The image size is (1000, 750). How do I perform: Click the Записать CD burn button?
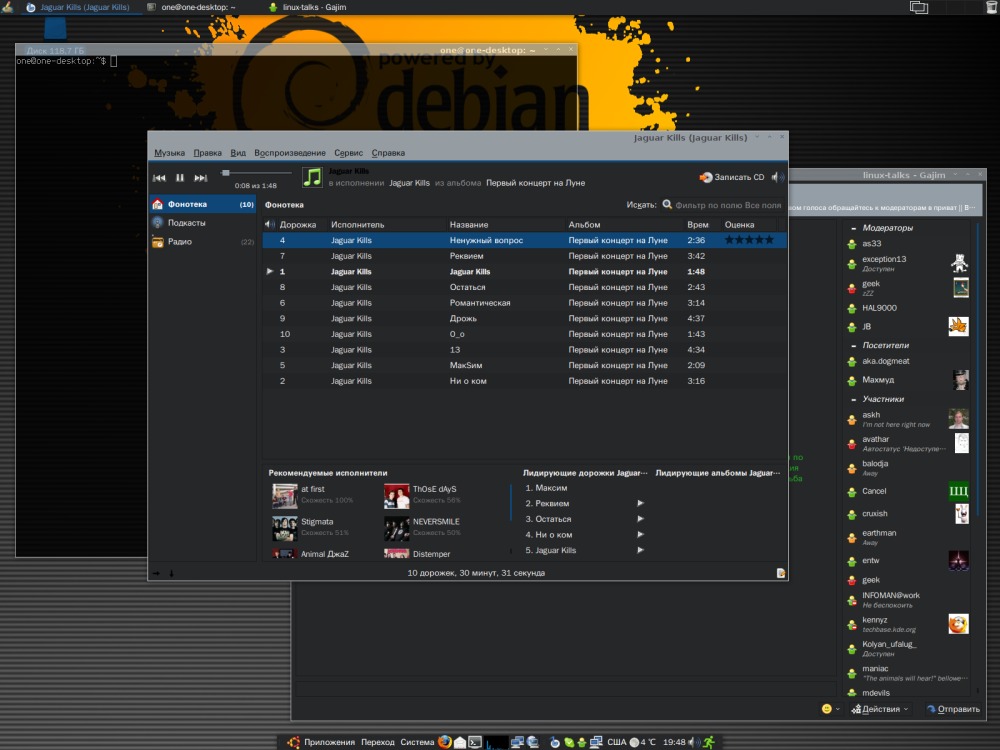(732, 177)
